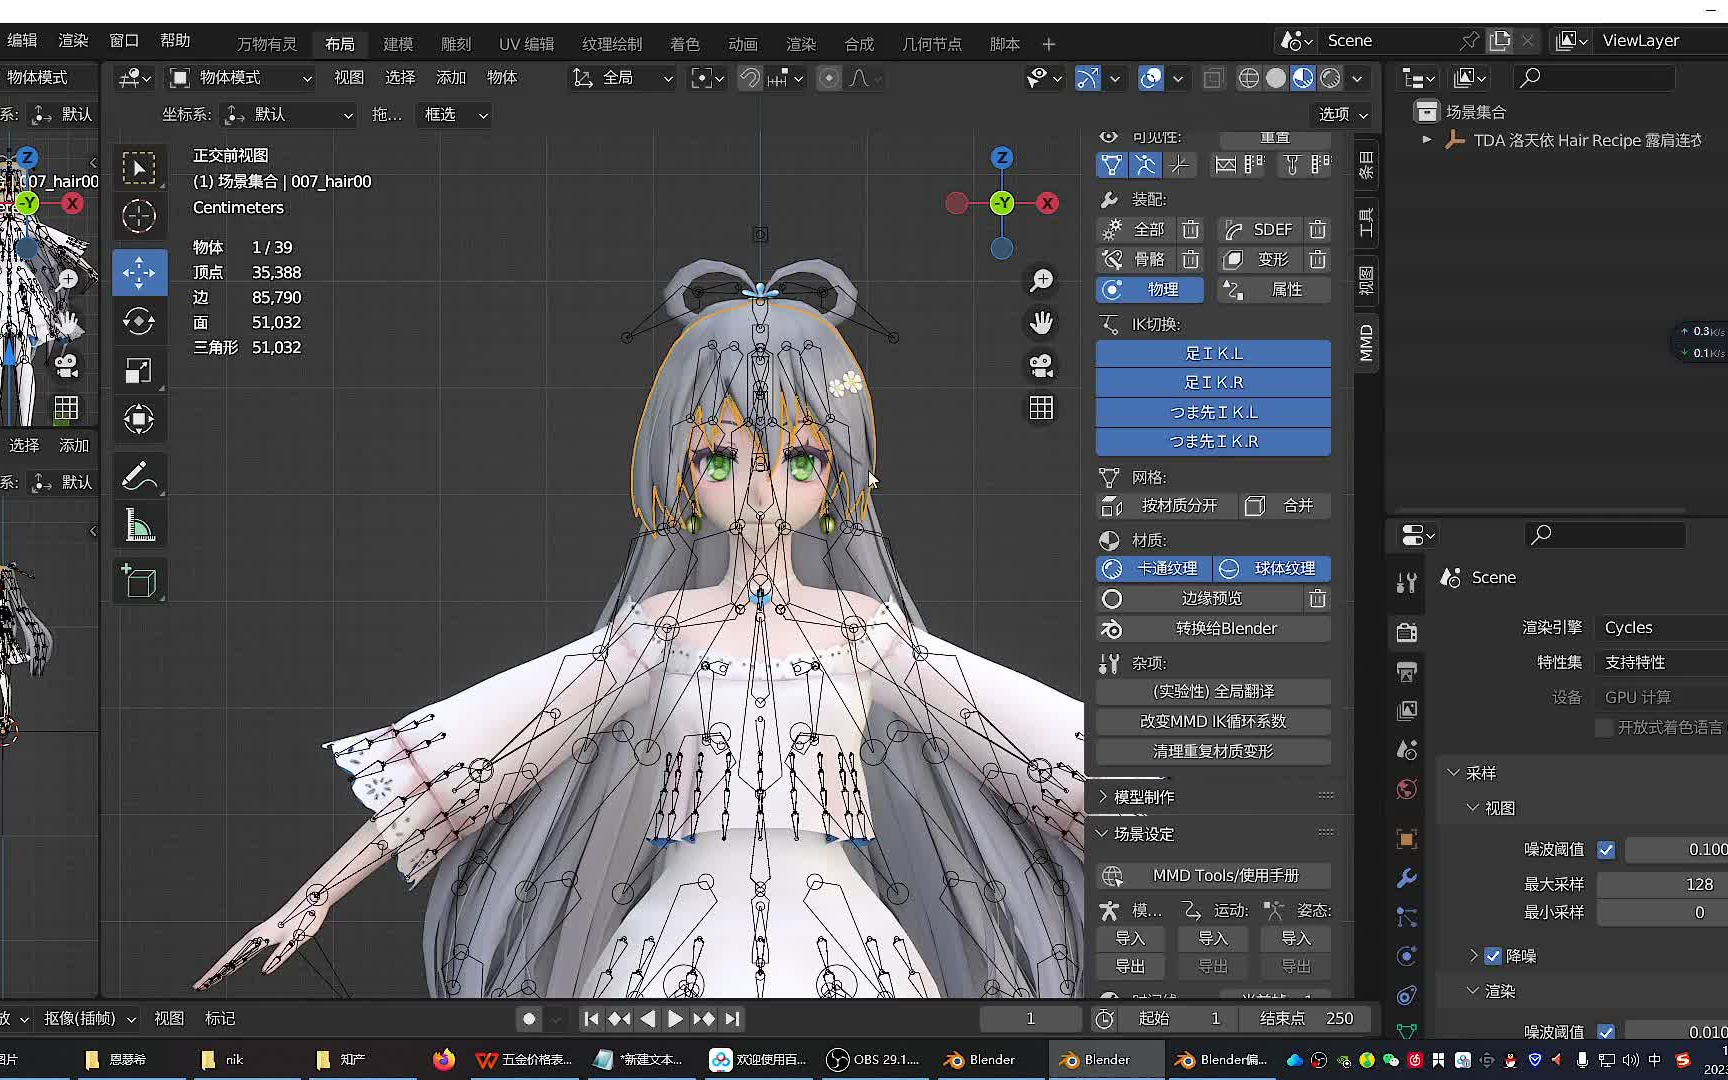
Task: Select the Move tool
Action: [139, 272]
